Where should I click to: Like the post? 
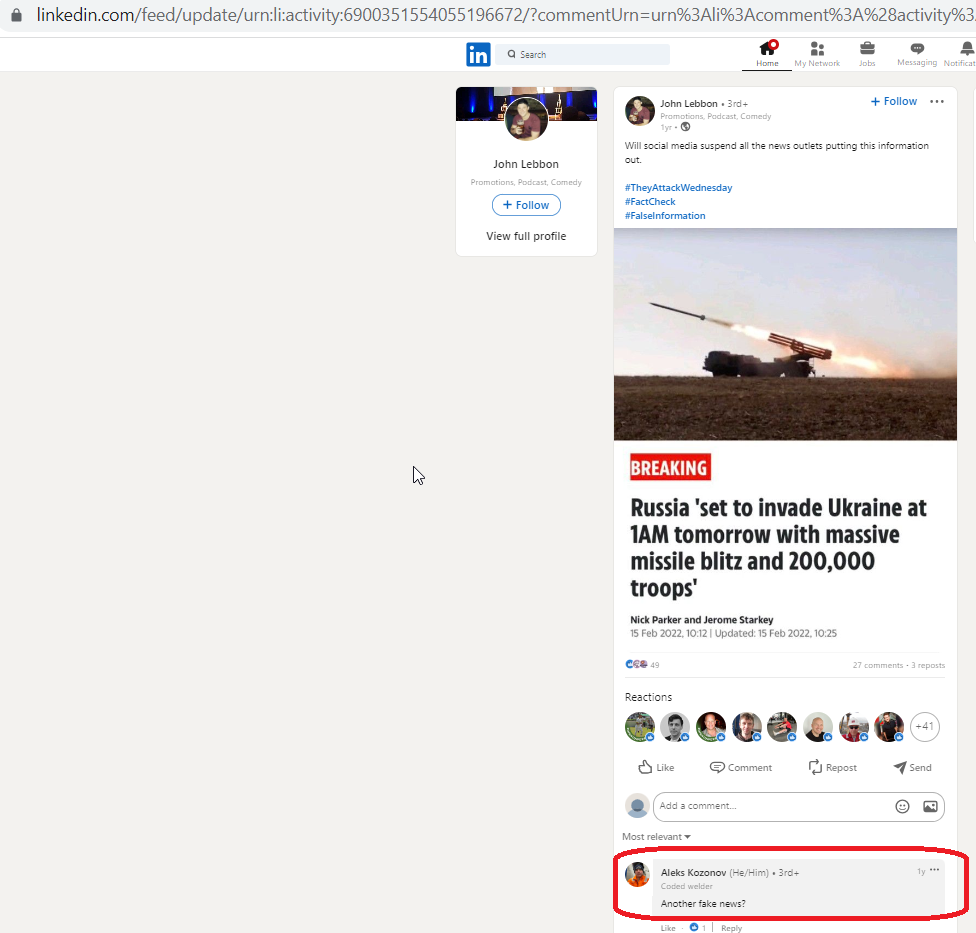point(656,767)
